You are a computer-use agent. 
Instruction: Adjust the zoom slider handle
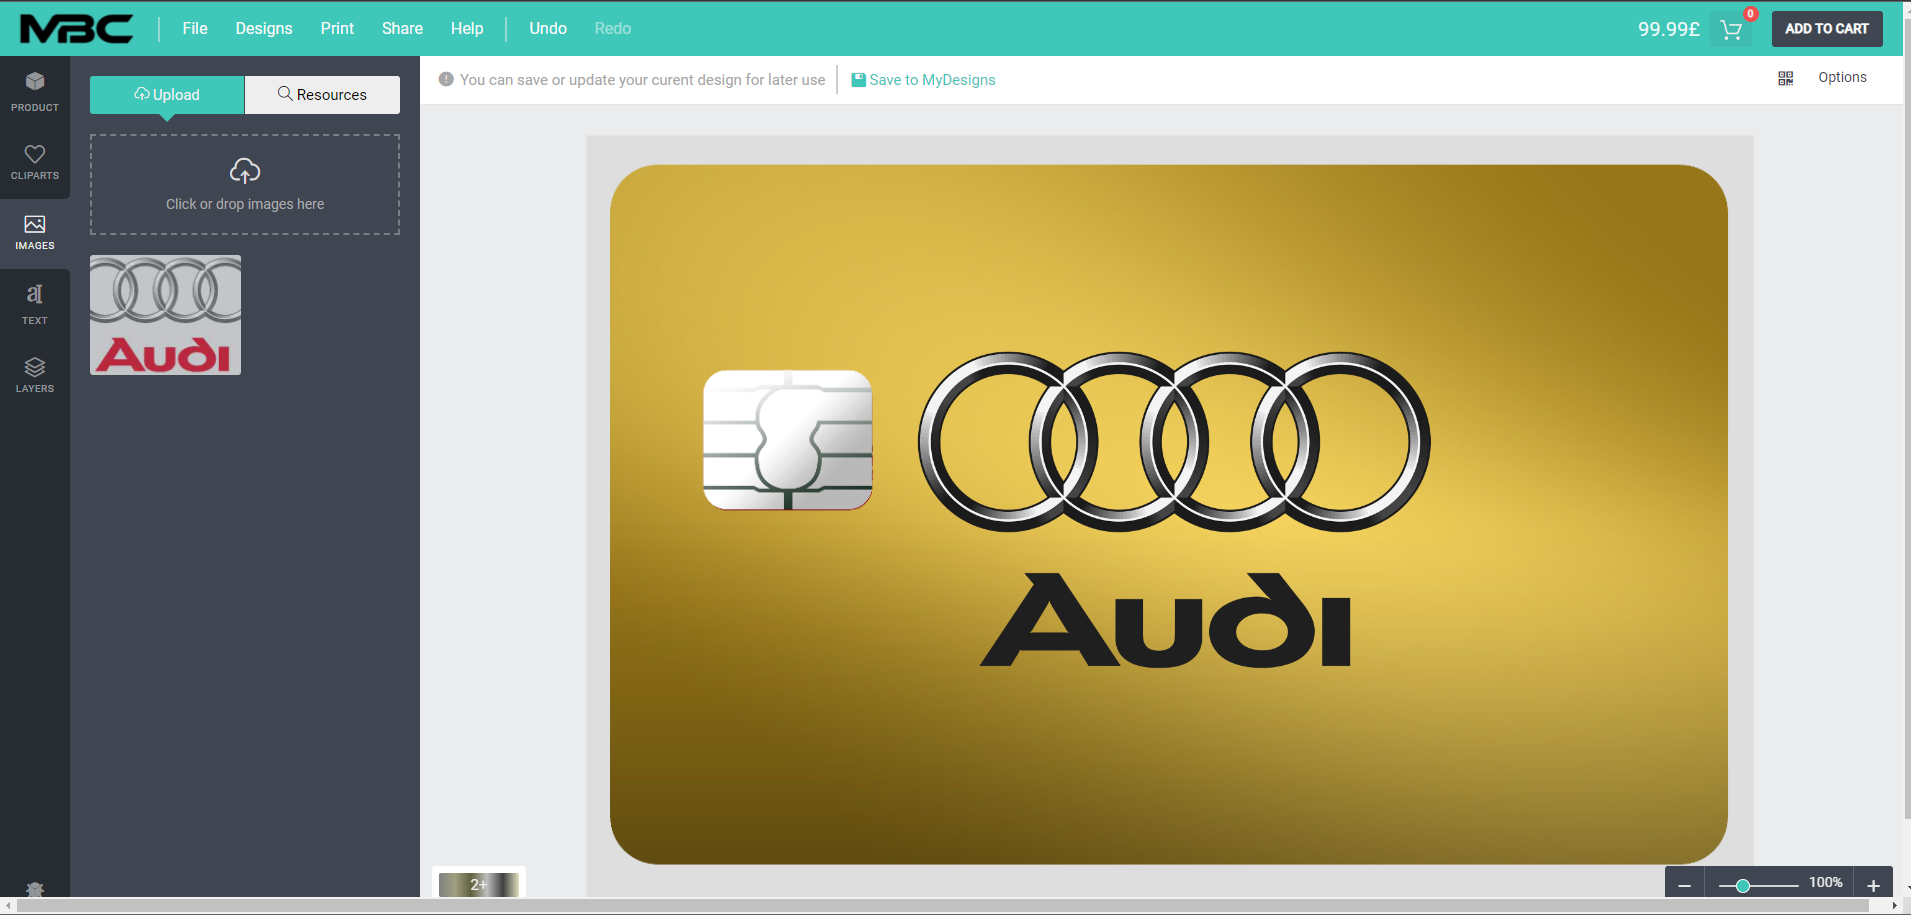click(1743, 886)
